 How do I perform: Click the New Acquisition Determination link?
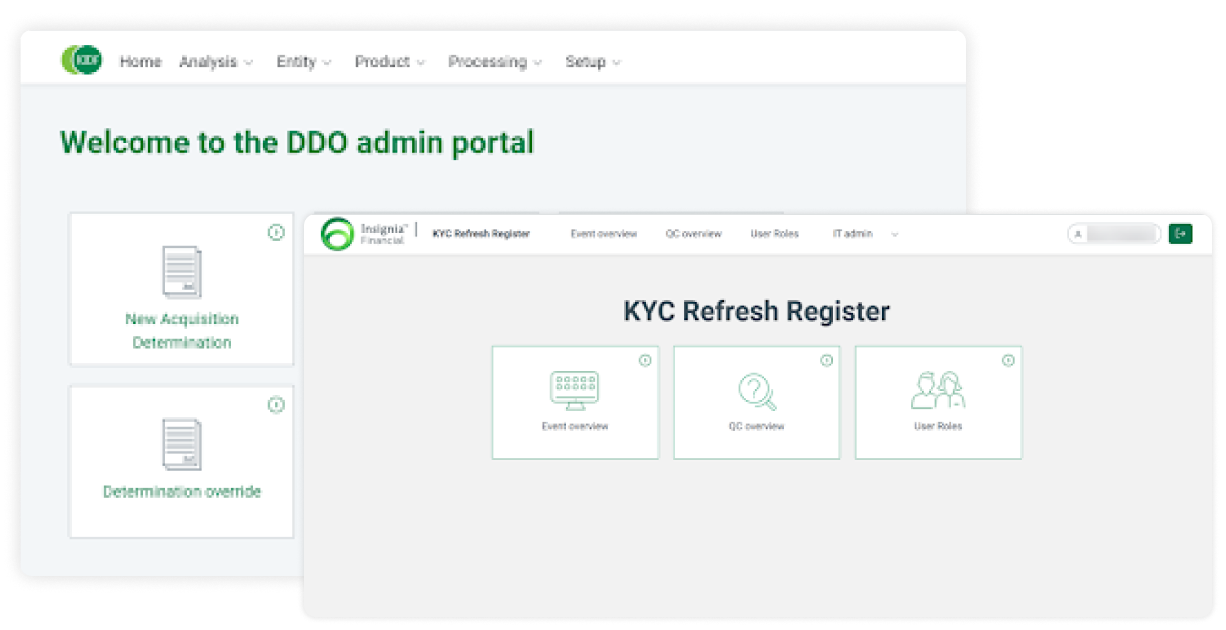pyautogui.click(x=182, y=331)
